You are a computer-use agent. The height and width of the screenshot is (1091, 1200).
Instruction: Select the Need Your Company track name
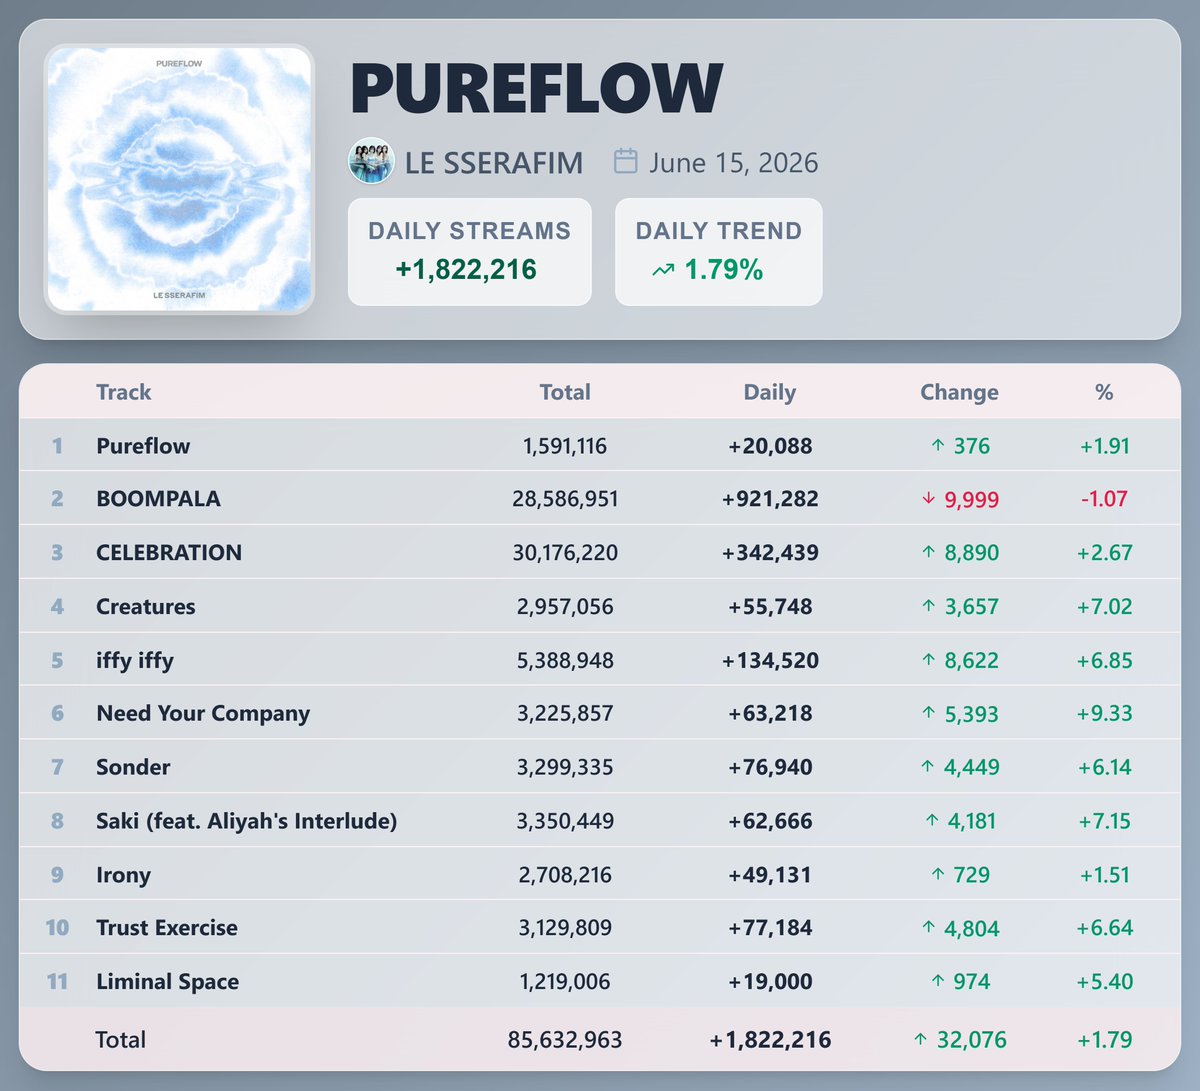point(203,714)
